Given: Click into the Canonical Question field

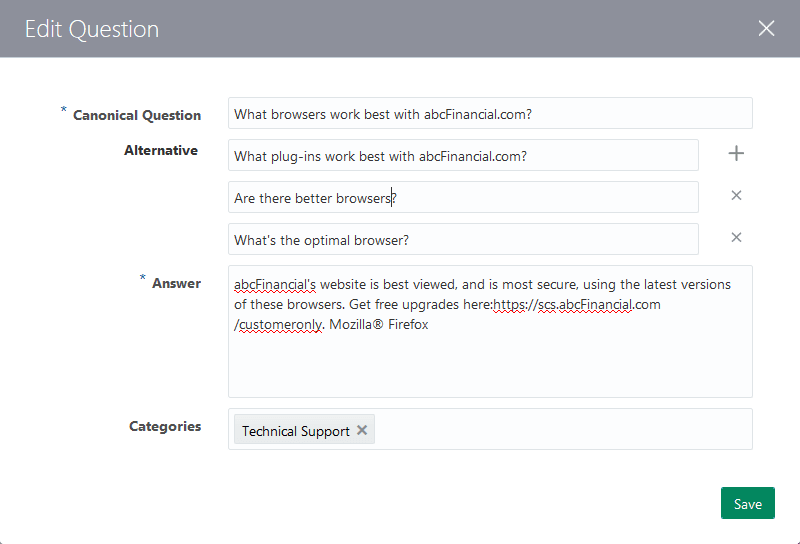Looking at the screenshot, I should point(490,114).
